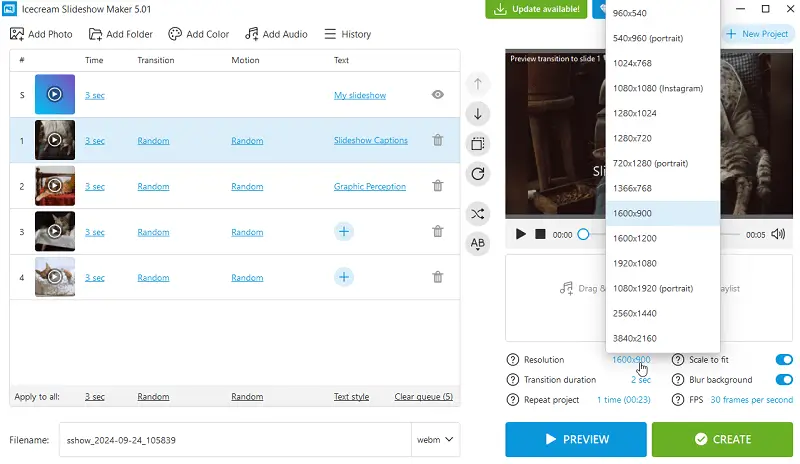Click the Filename input field
This screenshot has height=464, width=800.
[x=235, y=439]
